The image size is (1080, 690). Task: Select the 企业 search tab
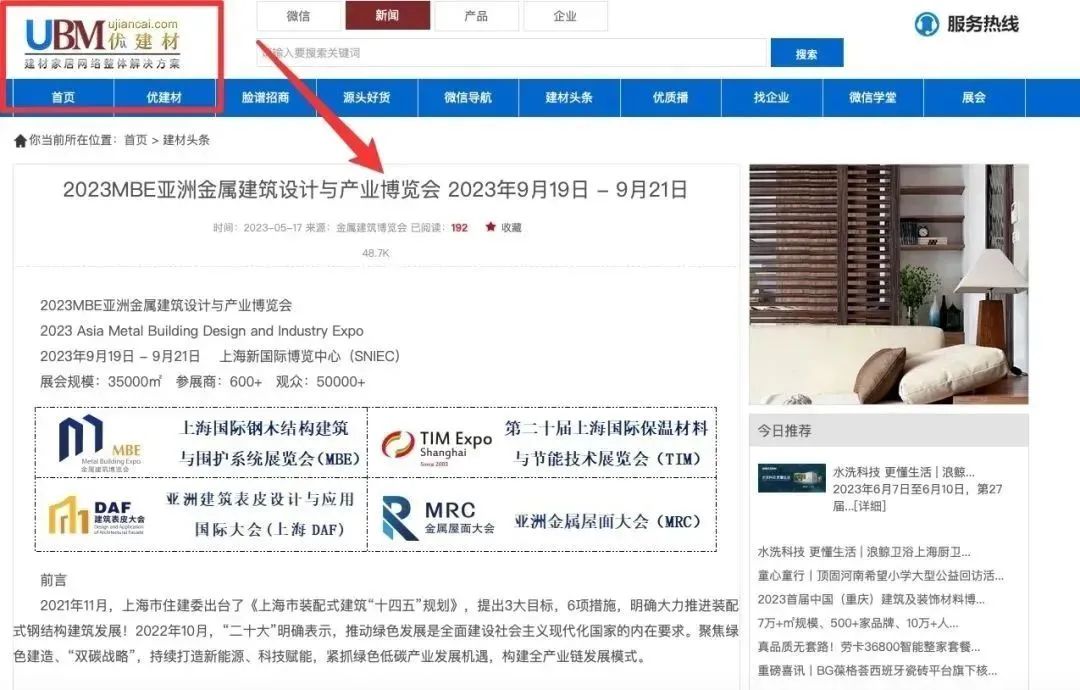tap(565, 16)
